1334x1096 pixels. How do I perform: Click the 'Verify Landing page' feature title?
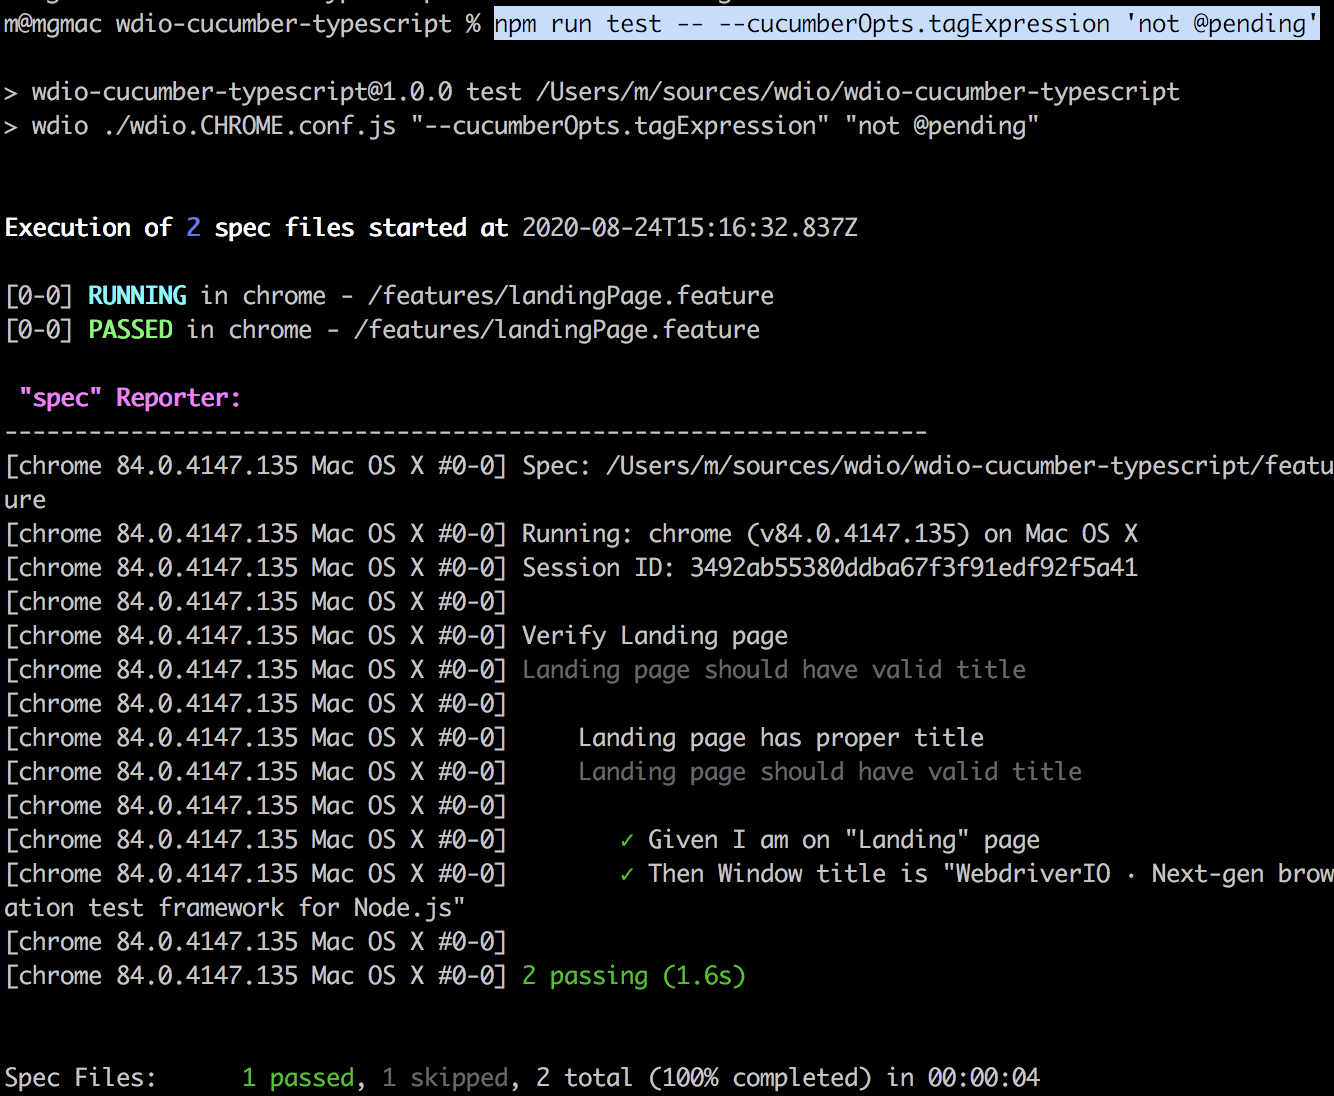[x=653, y=635]
